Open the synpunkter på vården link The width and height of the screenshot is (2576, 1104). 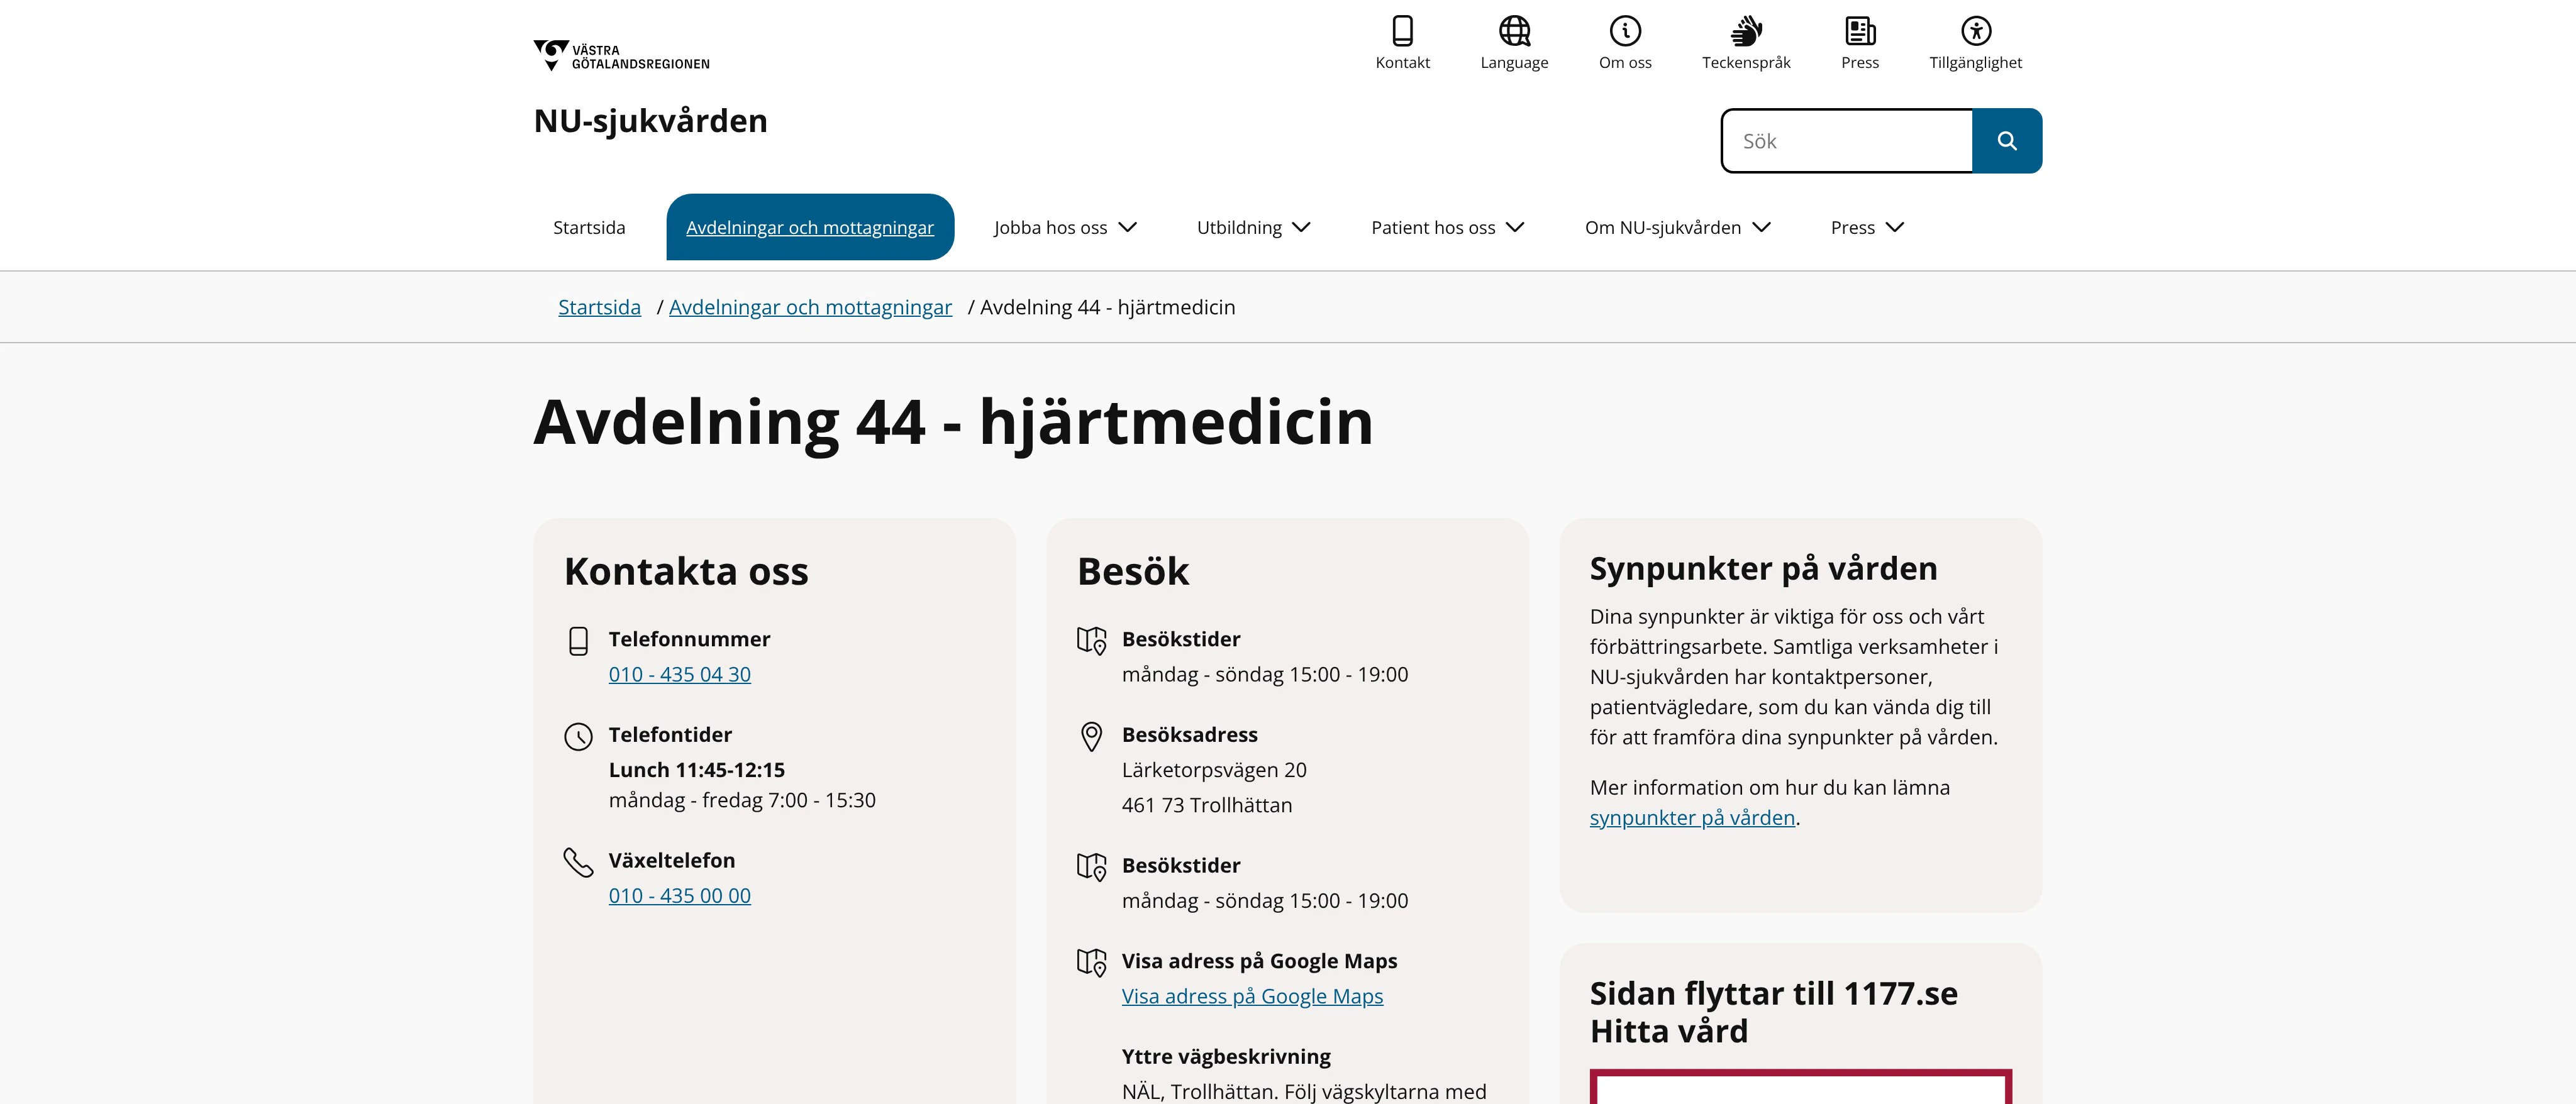1692,818
